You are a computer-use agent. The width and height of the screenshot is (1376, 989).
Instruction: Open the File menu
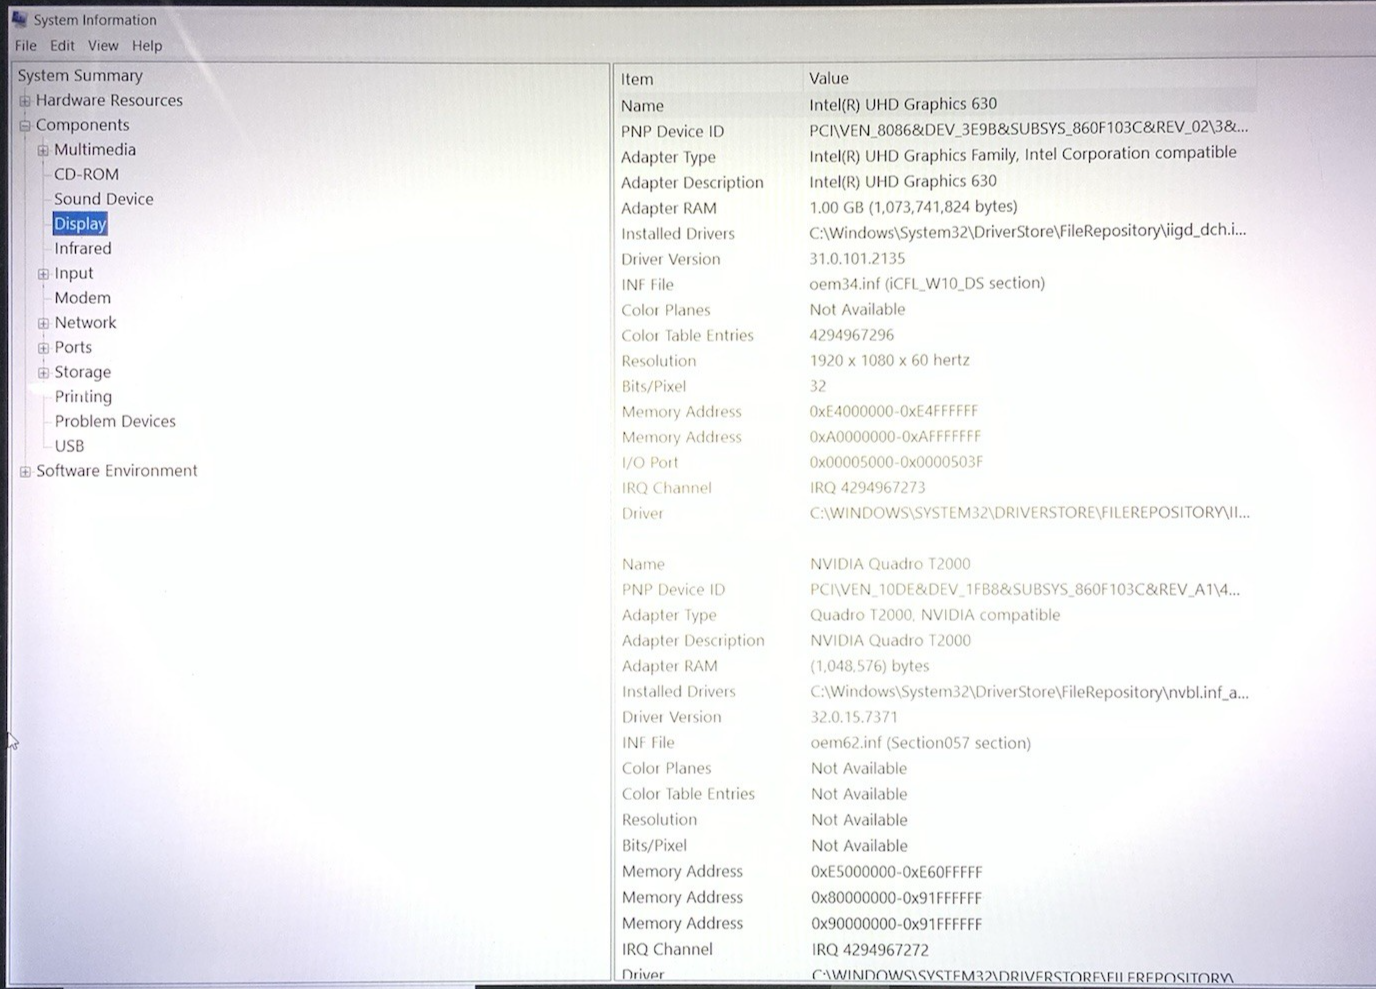25,46
